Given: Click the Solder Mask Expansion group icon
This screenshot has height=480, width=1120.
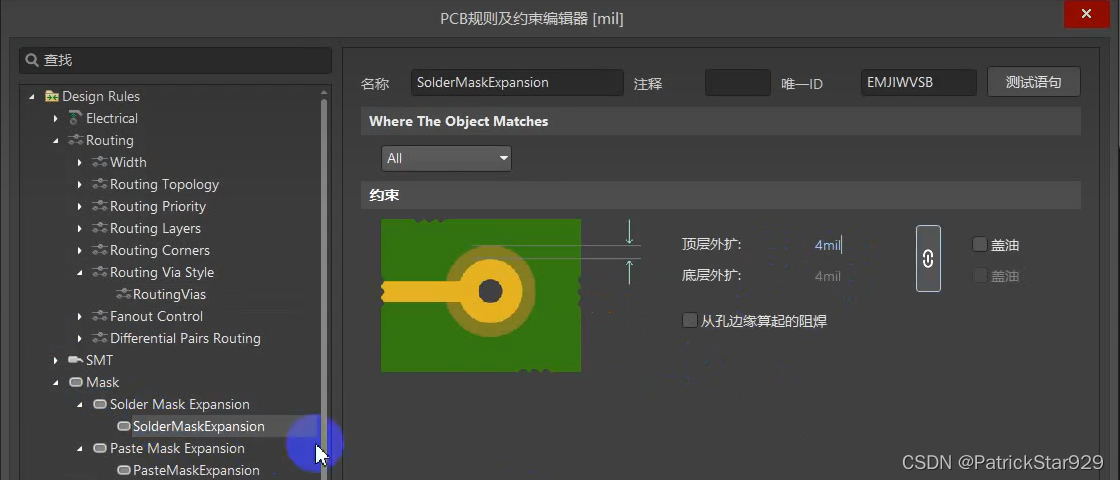Looking at the screenshot, I should coord(99,404).
